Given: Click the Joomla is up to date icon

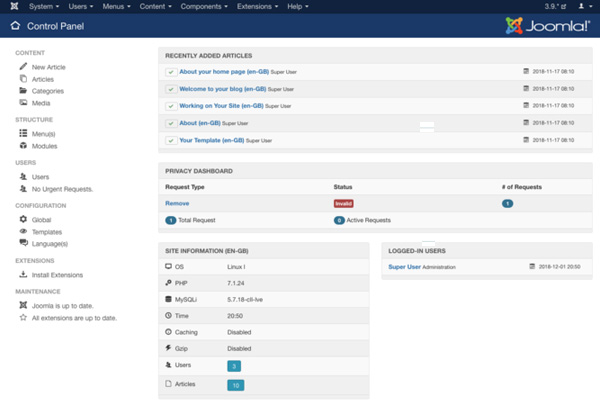Looking at the screenshot, I should click(23, 305).
